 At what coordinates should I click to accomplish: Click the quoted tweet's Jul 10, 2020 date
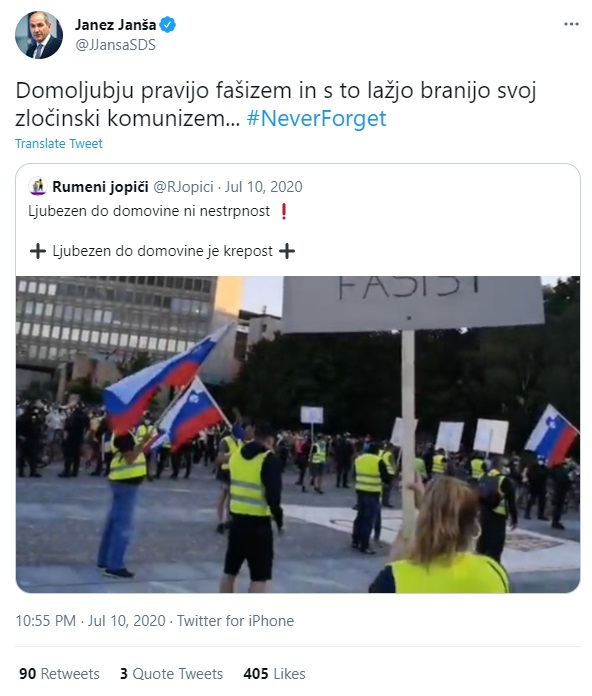tap(264, 187)
